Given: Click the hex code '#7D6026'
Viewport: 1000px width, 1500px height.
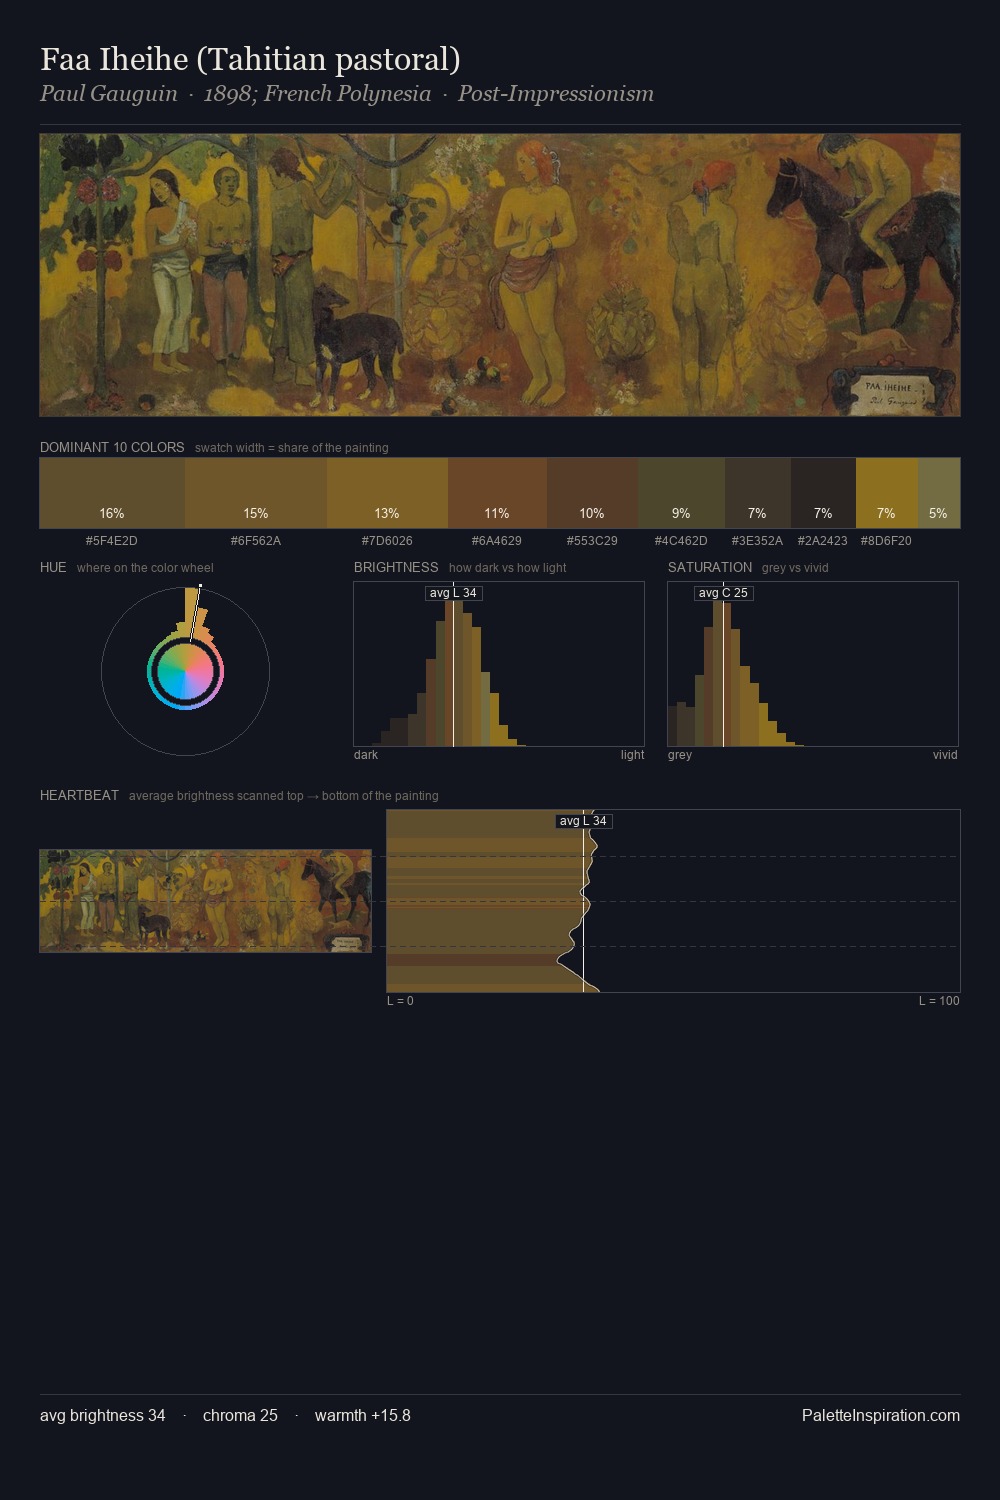Looking at the screenshot, I should click(x=387, y=541).
